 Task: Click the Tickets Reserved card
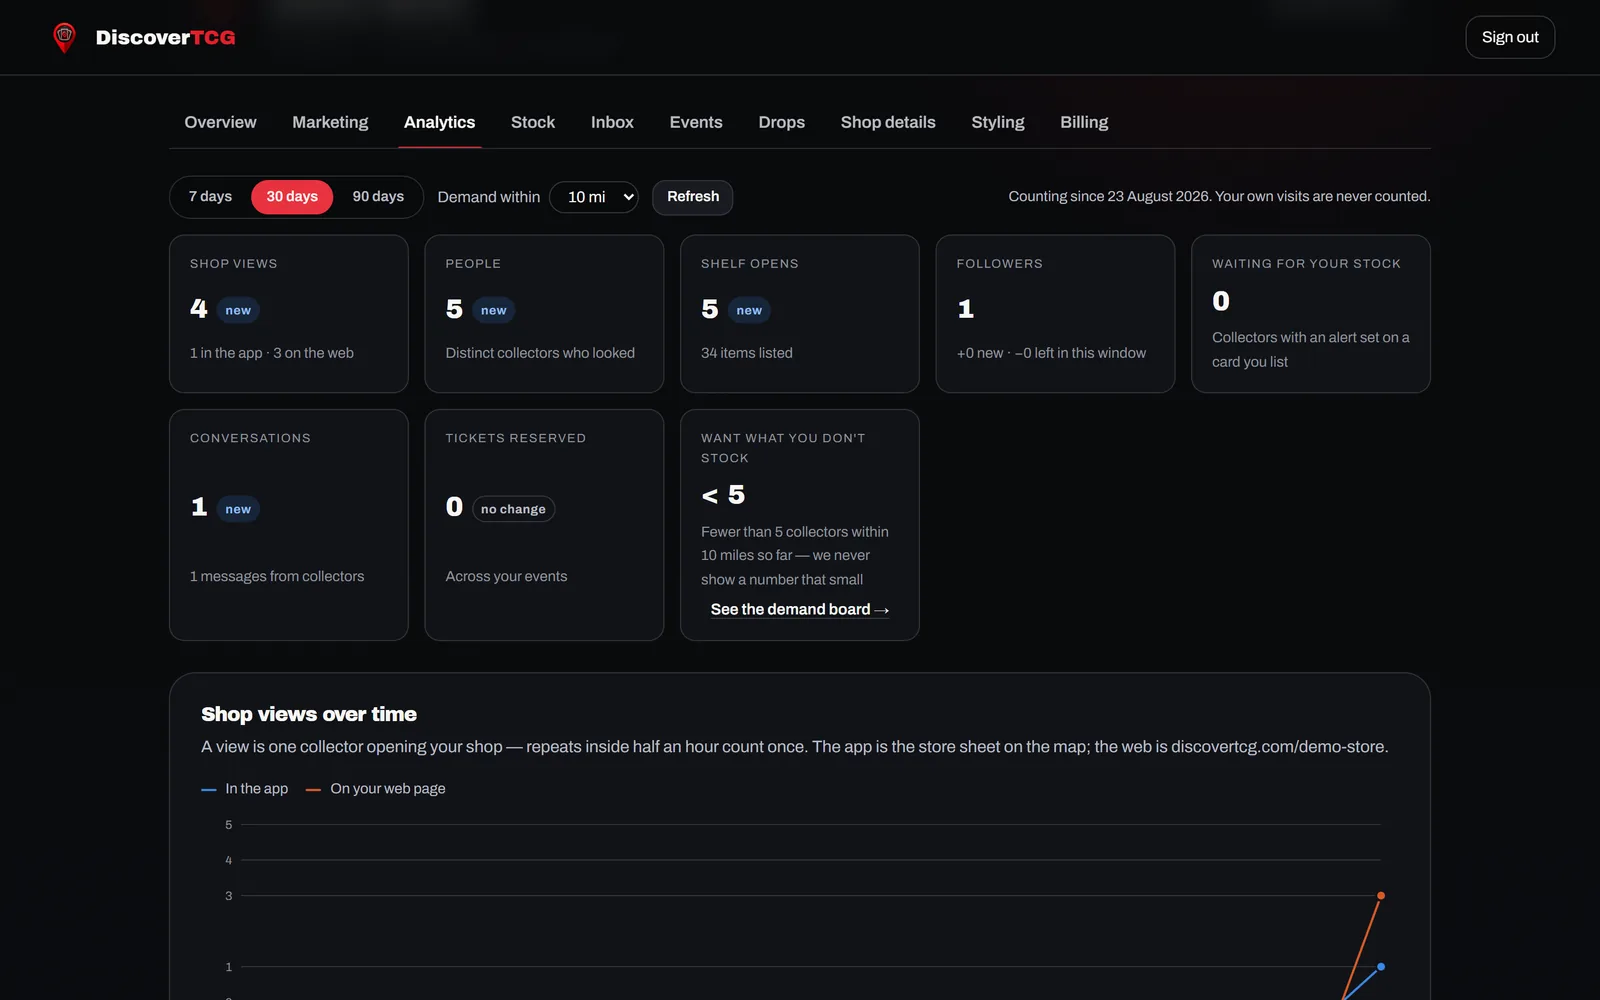point(544,525)
